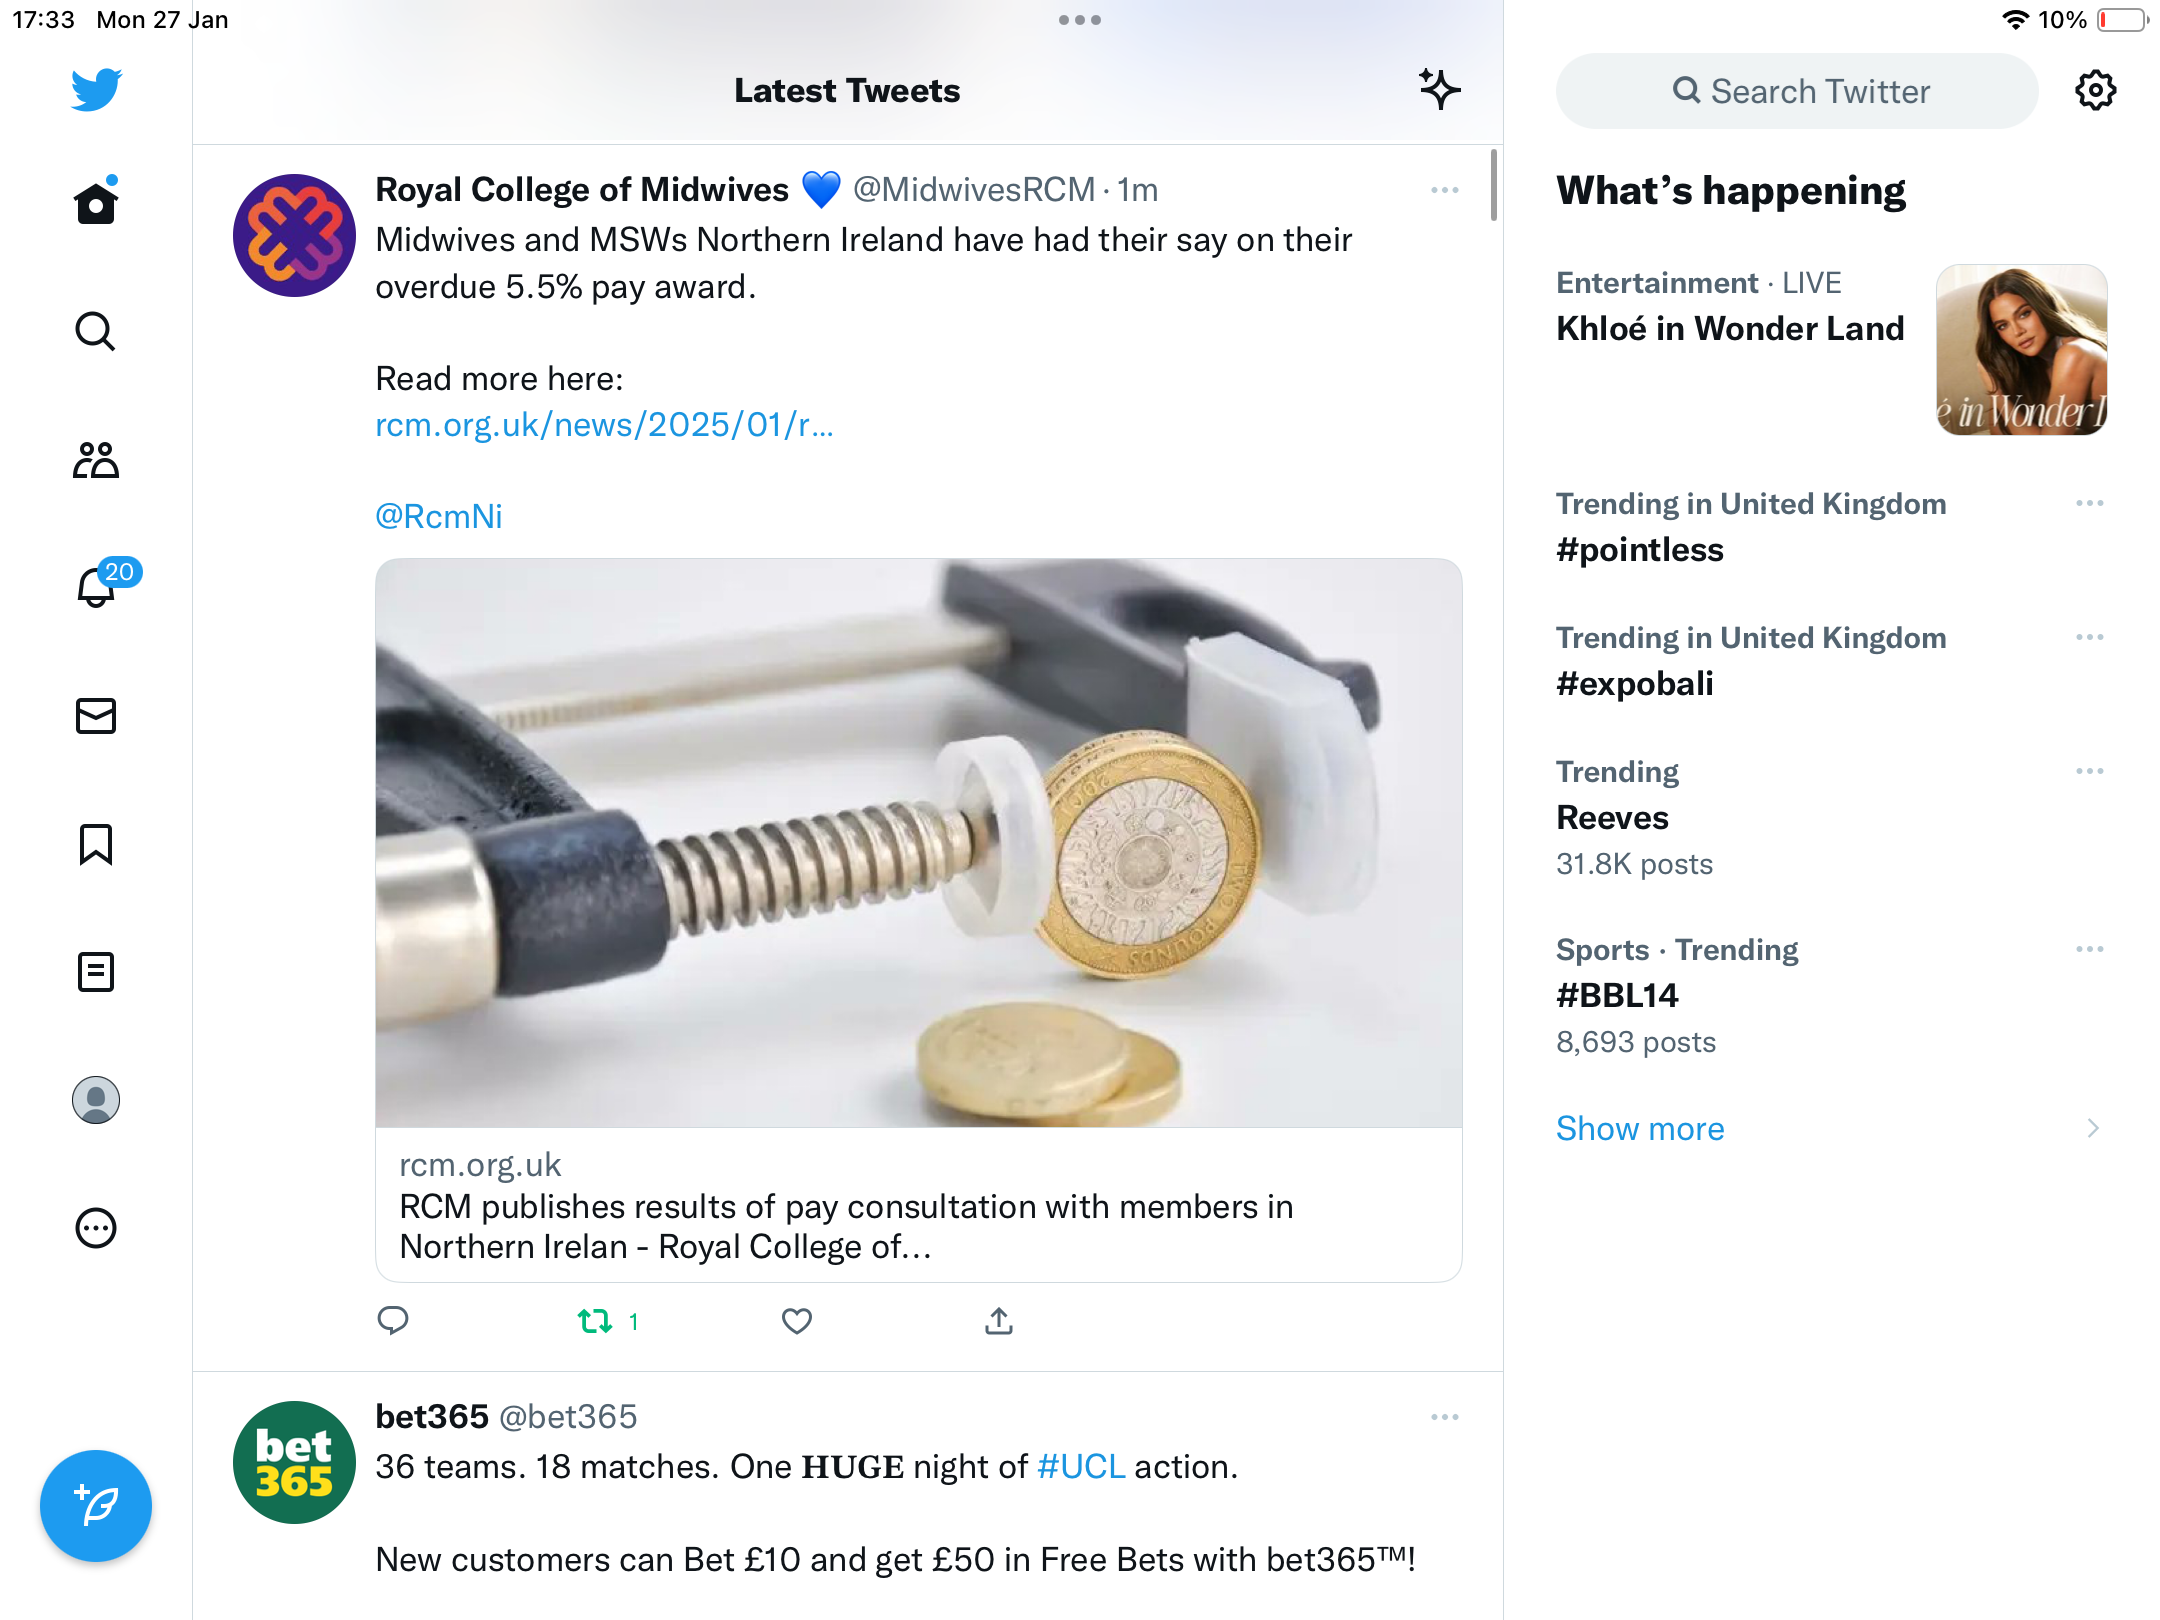This screenshot has width=2160, height=1620.
Task: Focus the Search Twitter field
Action: tap(1797, 91)
